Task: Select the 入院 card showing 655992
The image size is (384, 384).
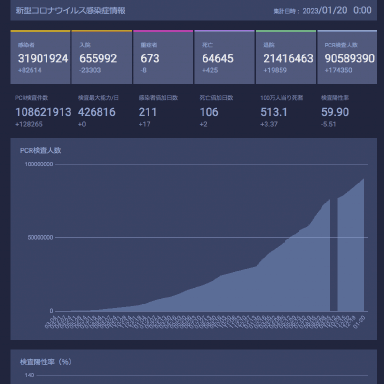Action: 102,57
